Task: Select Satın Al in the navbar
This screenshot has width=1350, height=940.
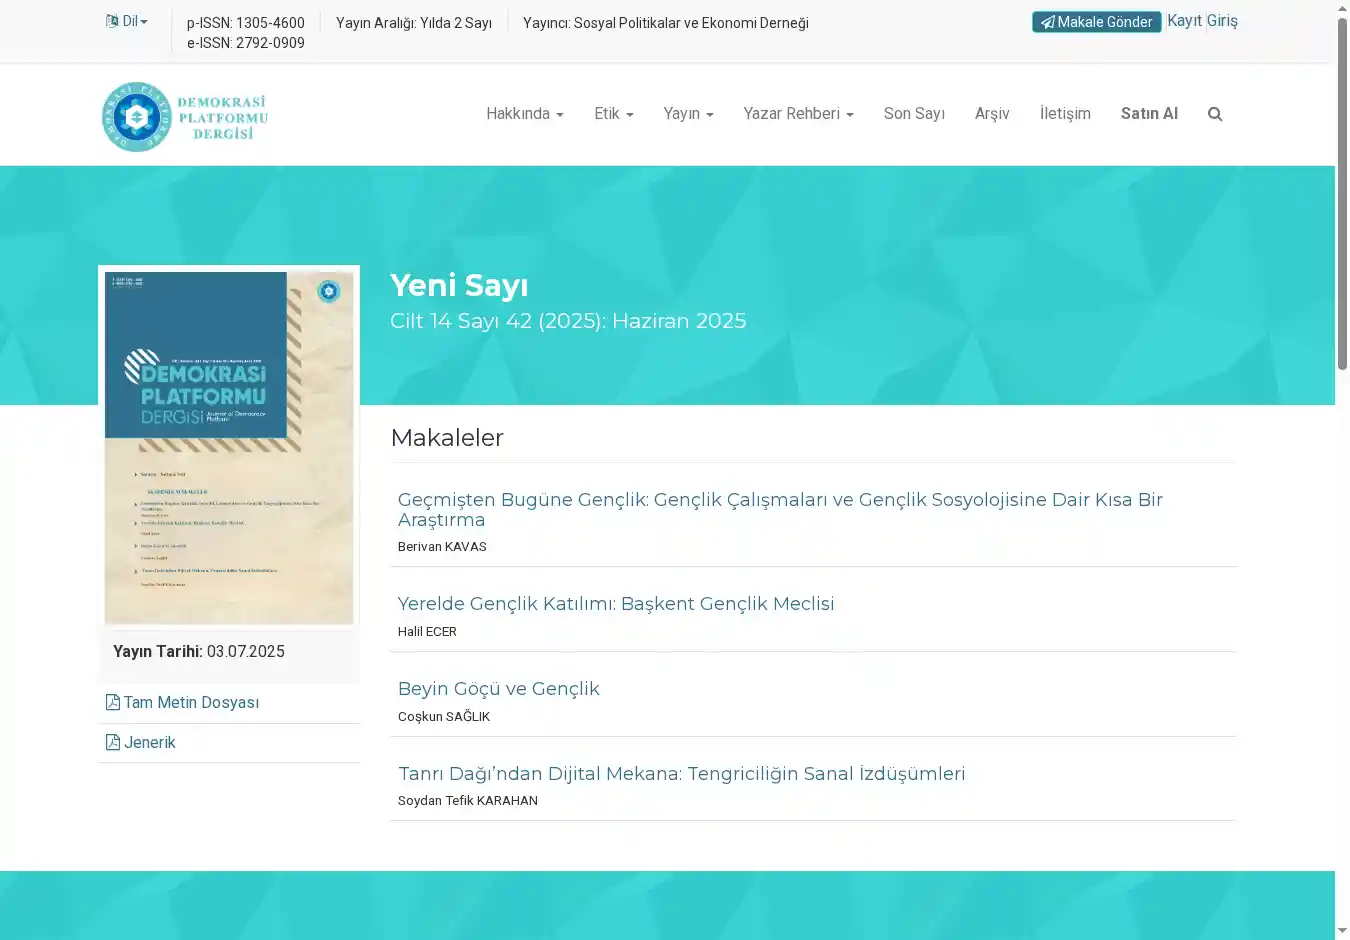Action: 1149,114
